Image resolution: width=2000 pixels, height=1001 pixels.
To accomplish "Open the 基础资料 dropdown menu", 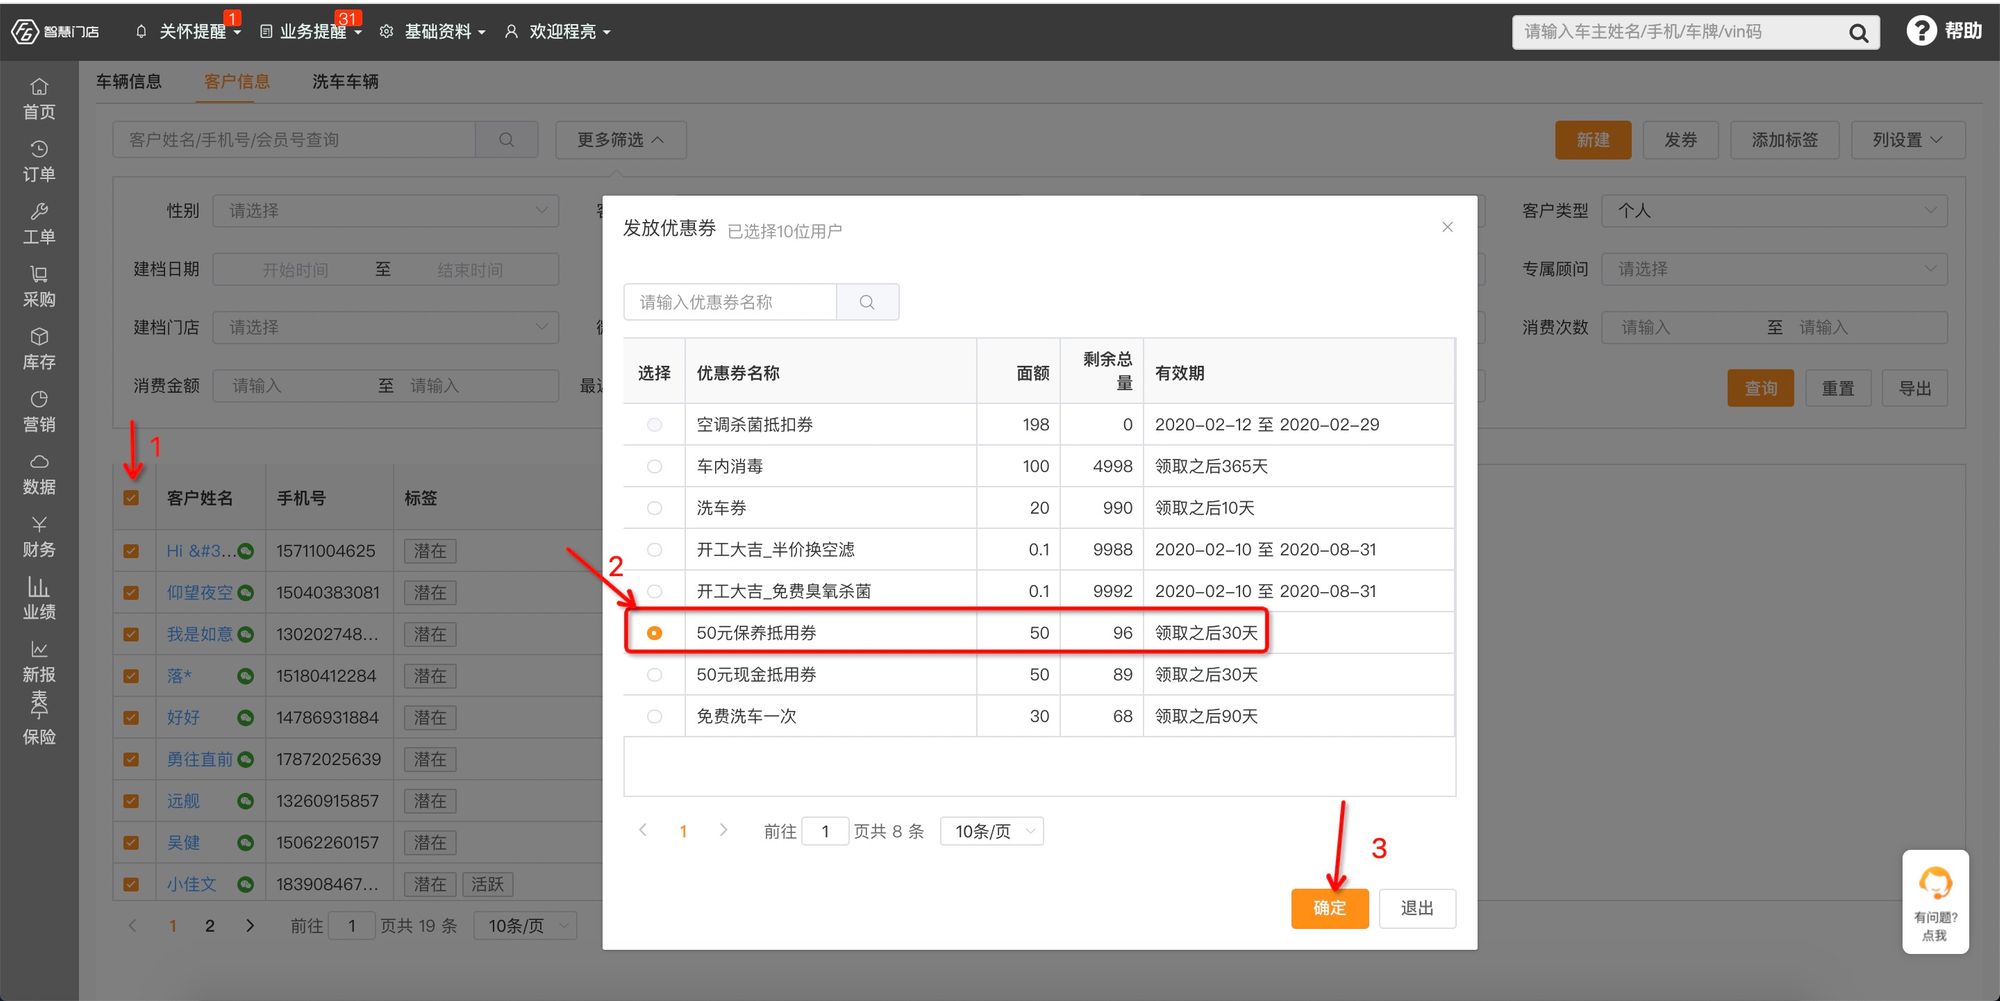I will coord(433,31).
